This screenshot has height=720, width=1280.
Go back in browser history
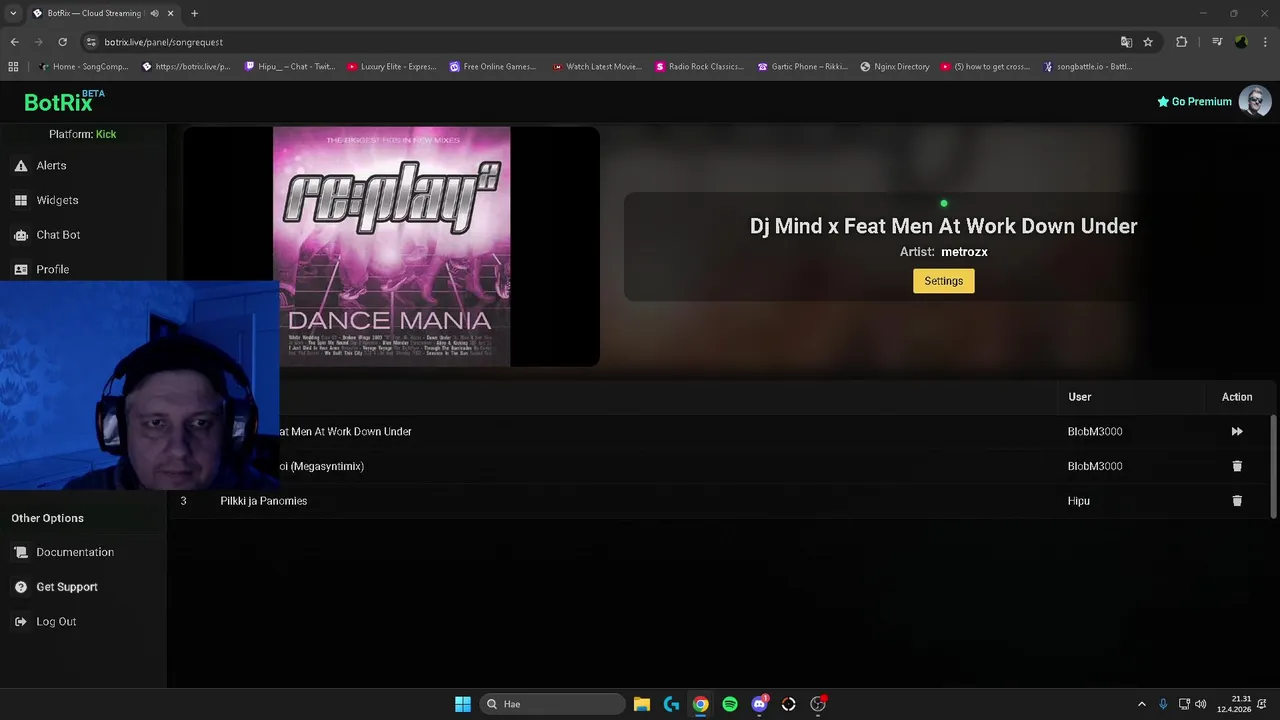(x=14, y=42)
